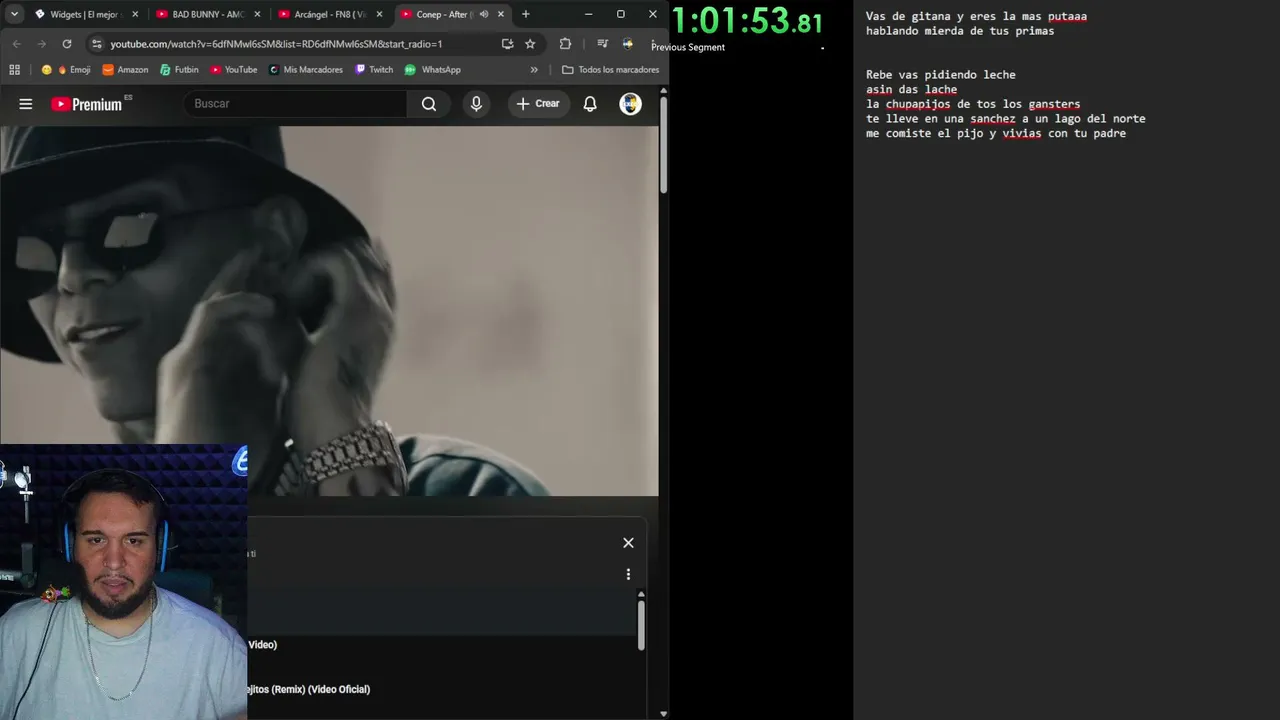The image size is (1280, 720).
Task: Reload the YouTube page
Action: [67, 44]
